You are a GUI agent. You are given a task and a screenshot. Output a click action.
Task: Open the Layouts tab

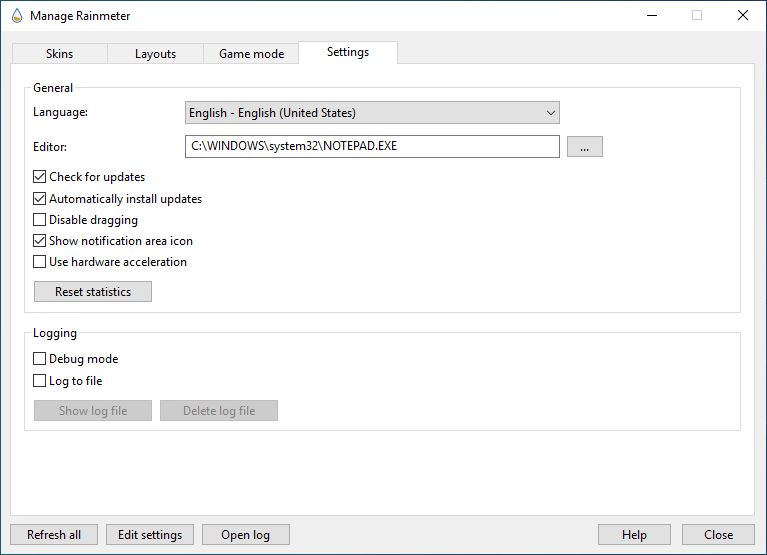tap(155, 54)
